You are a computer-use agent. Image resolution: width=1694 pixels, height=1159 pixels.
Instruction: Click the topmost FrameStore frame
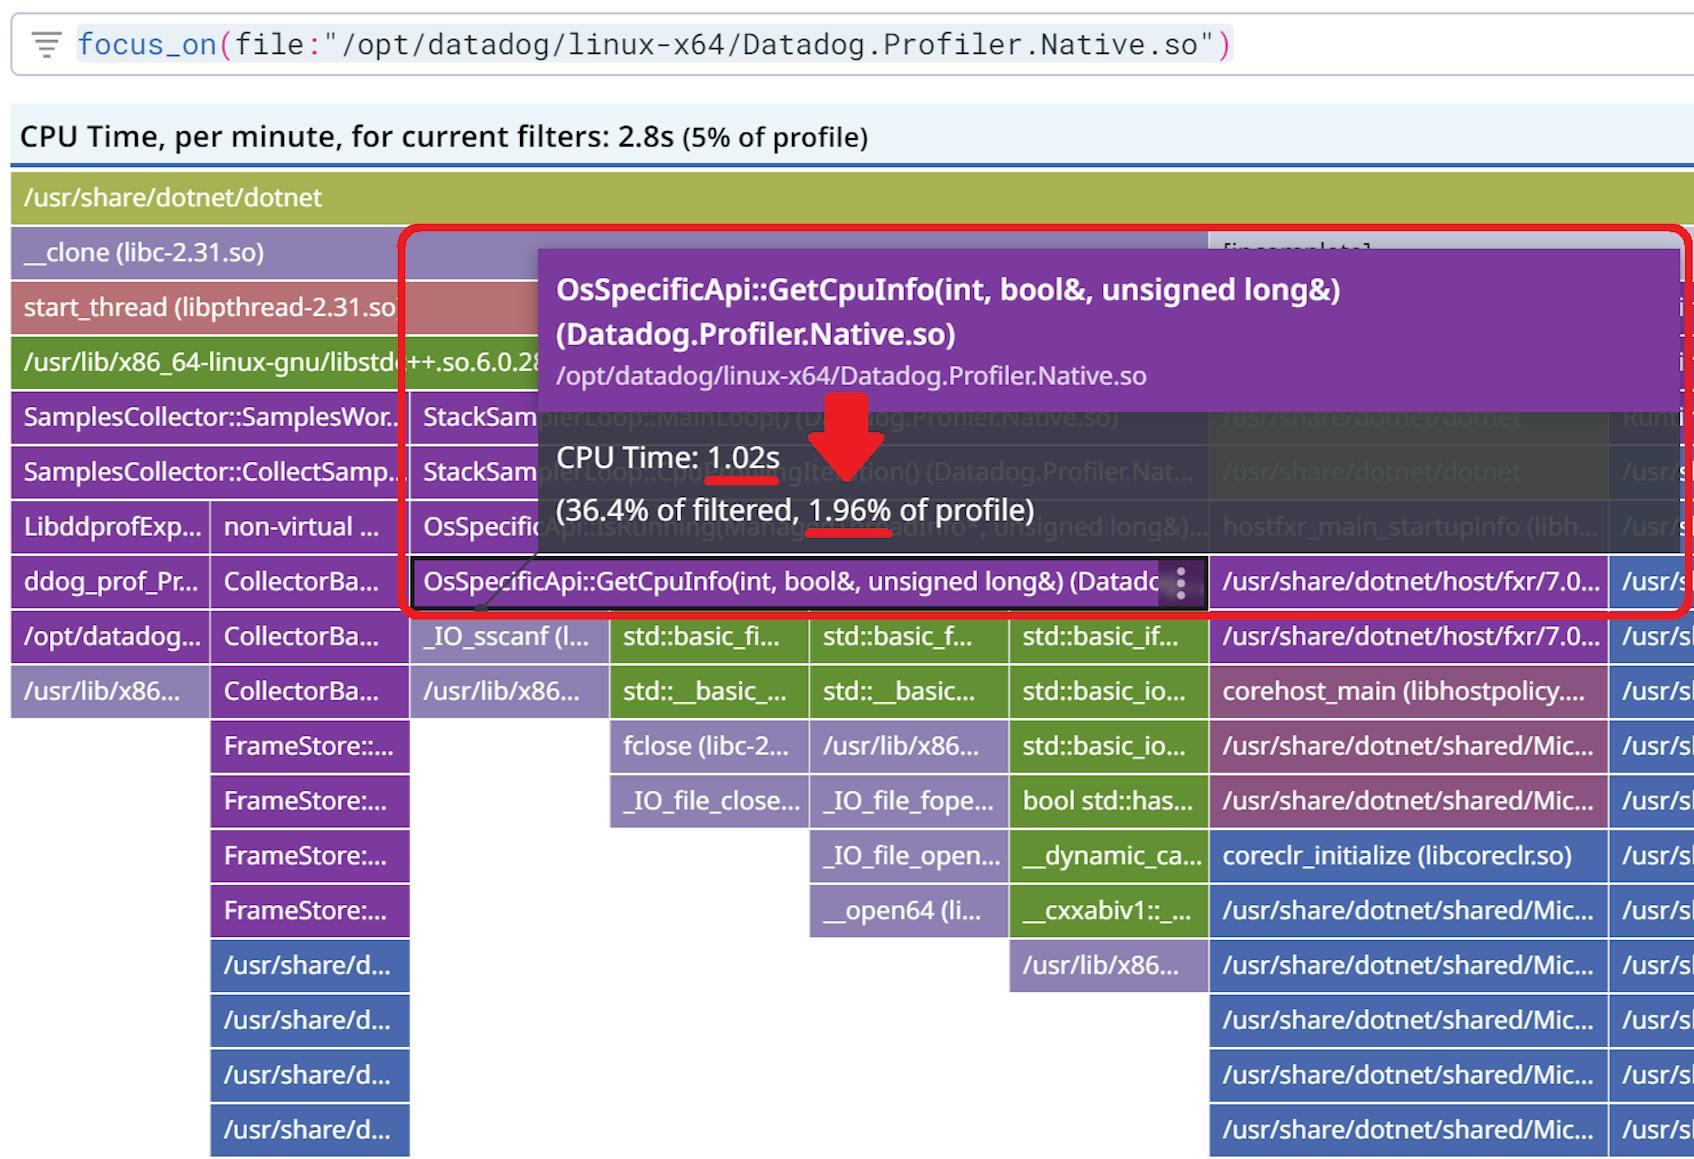308,746
